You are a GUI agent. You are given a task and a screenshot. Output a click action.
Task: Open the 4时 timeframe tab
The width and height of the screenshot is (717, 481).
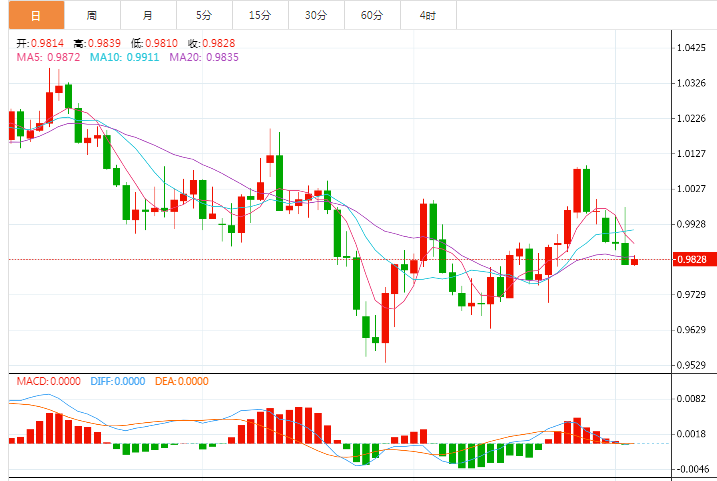[x=428, y=15]
